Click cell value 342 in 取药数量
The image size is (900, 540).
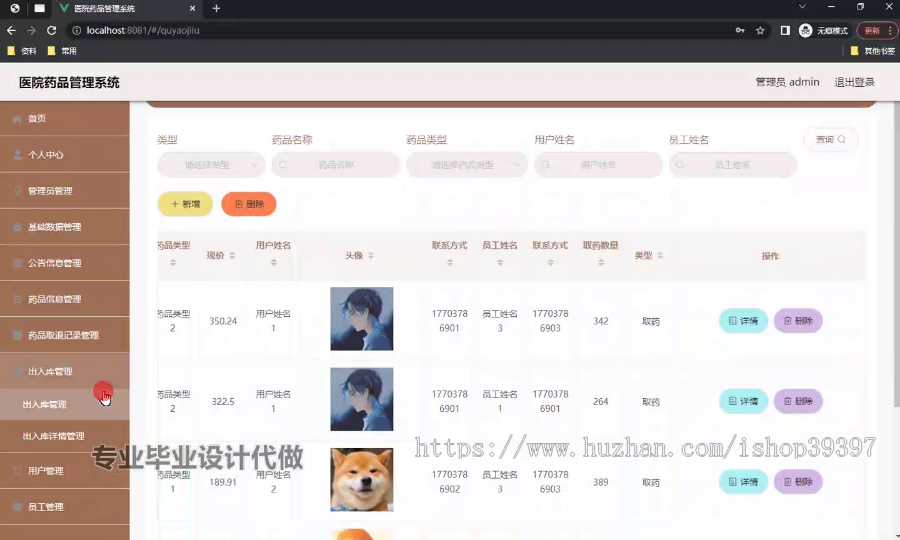point(600,321)
